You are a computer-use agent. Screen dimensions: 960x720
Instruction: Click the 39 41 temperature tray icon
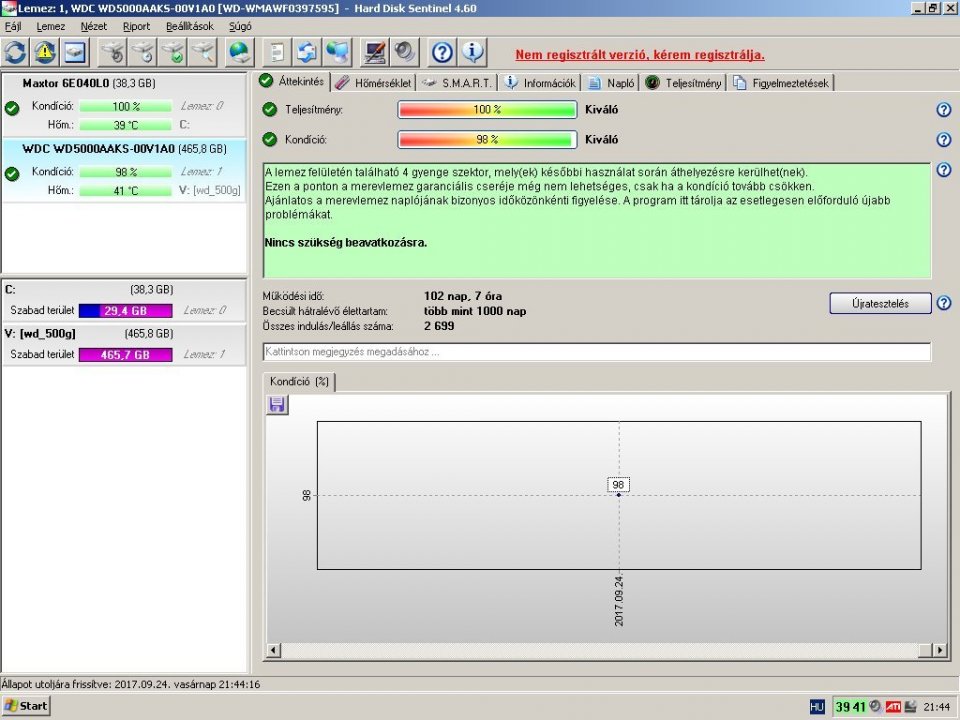[x=850, y=707]
